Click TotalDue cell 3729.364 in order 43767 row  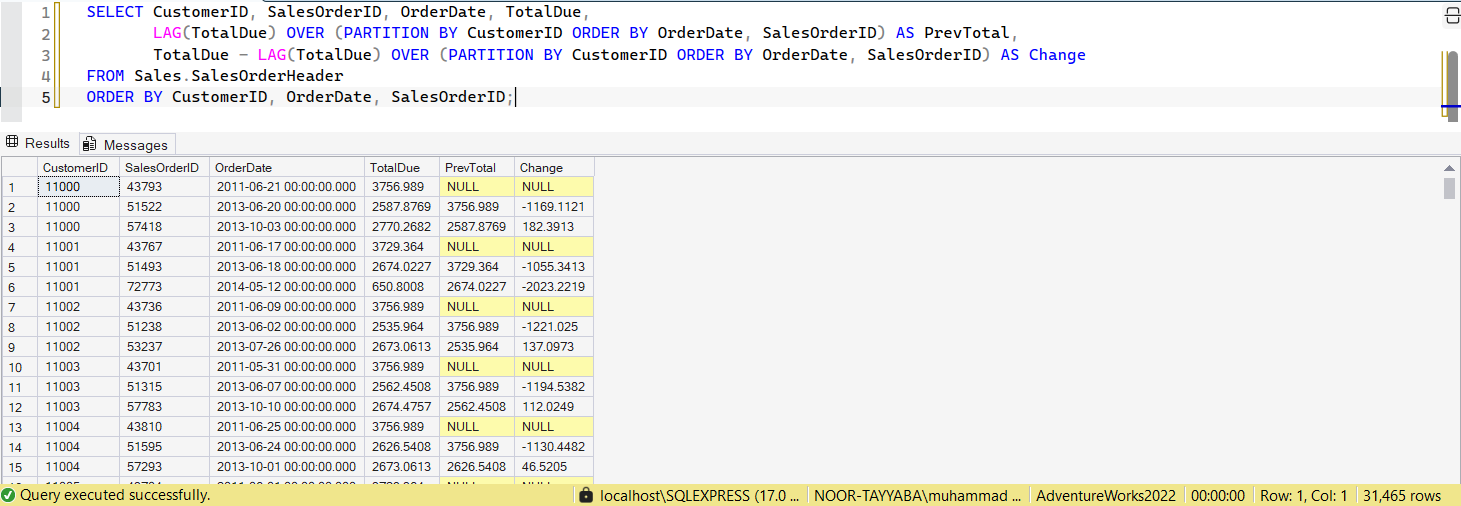click(402, 247)
